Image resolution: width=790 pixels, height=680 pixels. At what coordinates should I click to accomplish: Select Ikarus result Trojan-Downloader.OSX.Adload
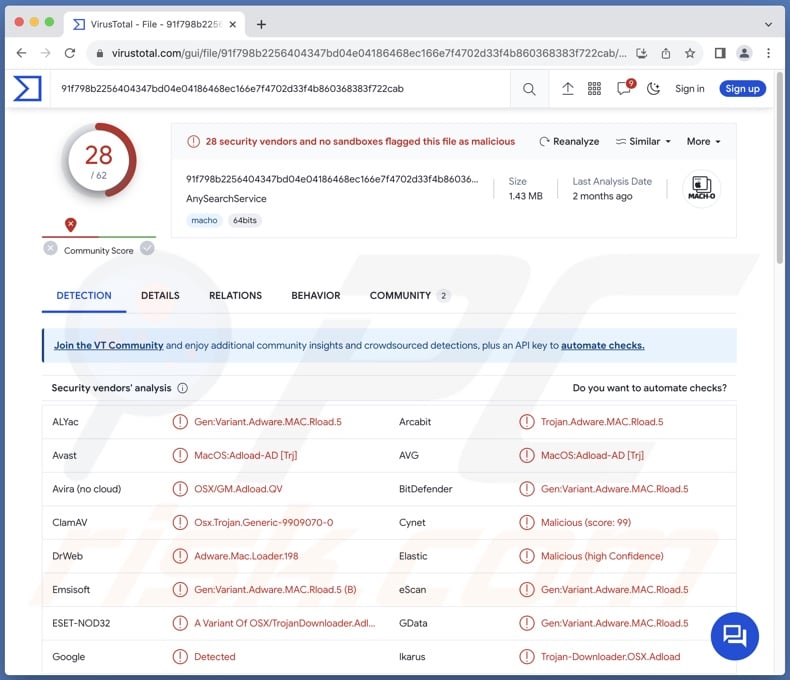(x=611, y=656)
